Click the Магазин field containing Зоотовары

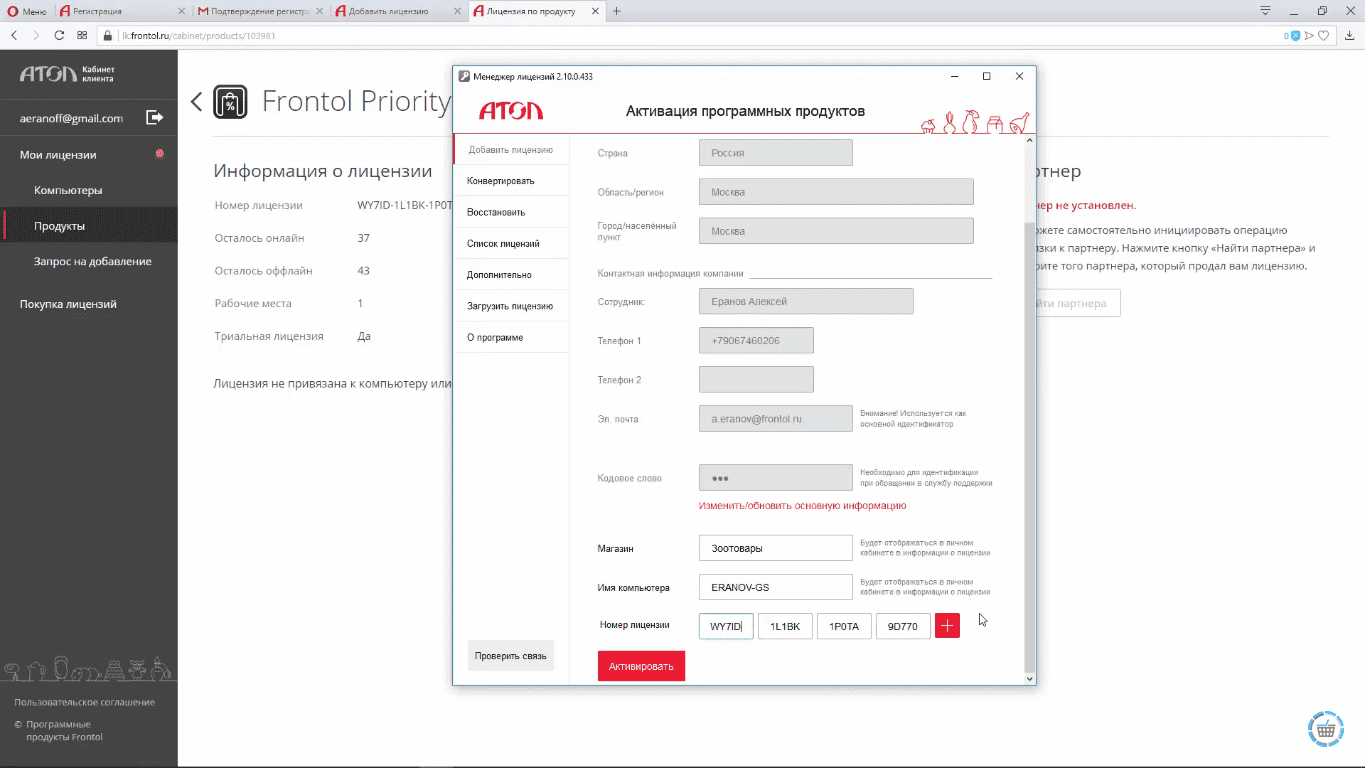tap(775, 548)
